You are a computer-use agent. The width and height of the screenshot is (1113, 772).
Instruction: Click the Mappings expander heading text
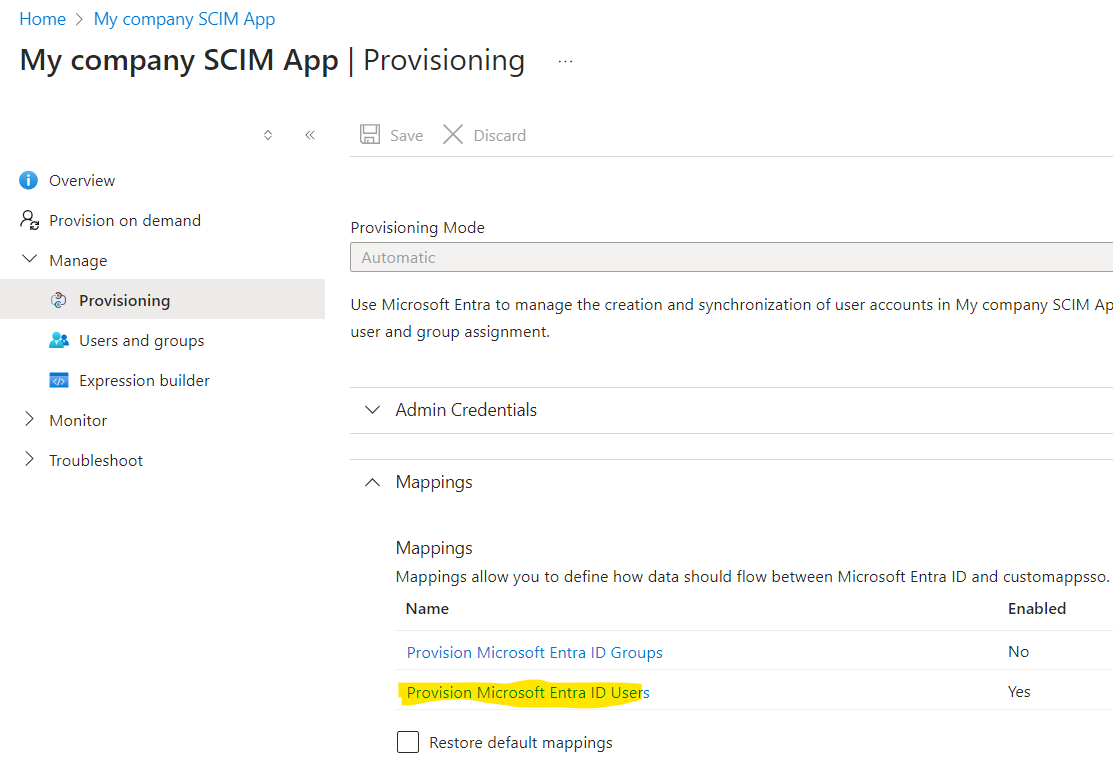pyautogui.click(x=434, y=482)
